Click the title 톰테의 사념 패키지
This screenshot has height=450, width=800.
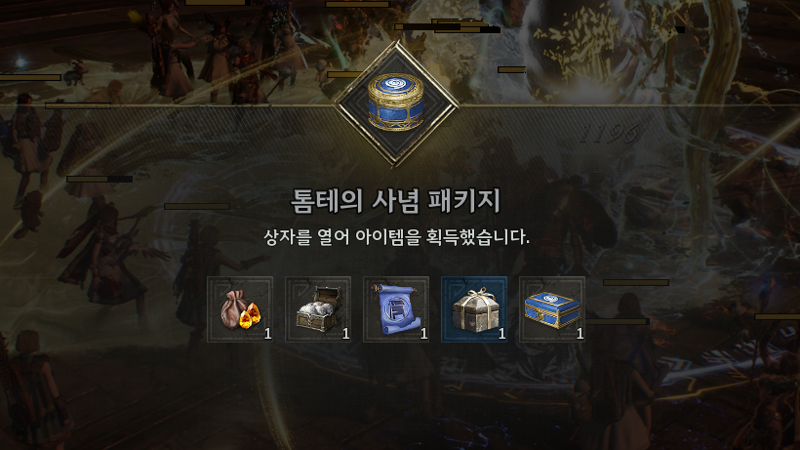396,201
